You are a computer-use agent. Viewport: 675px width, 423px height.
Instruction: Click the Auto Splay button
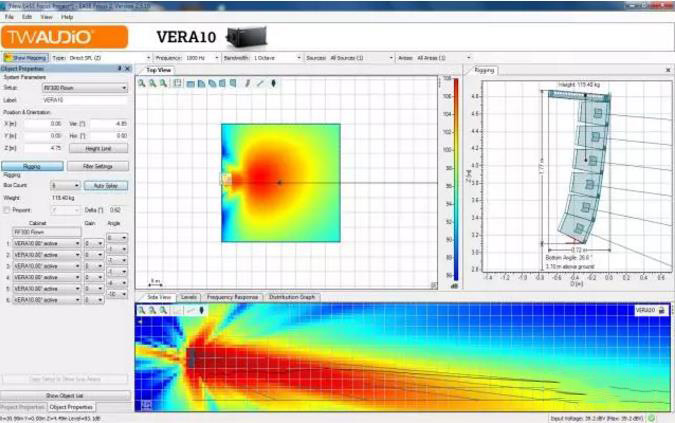point(106,185)
